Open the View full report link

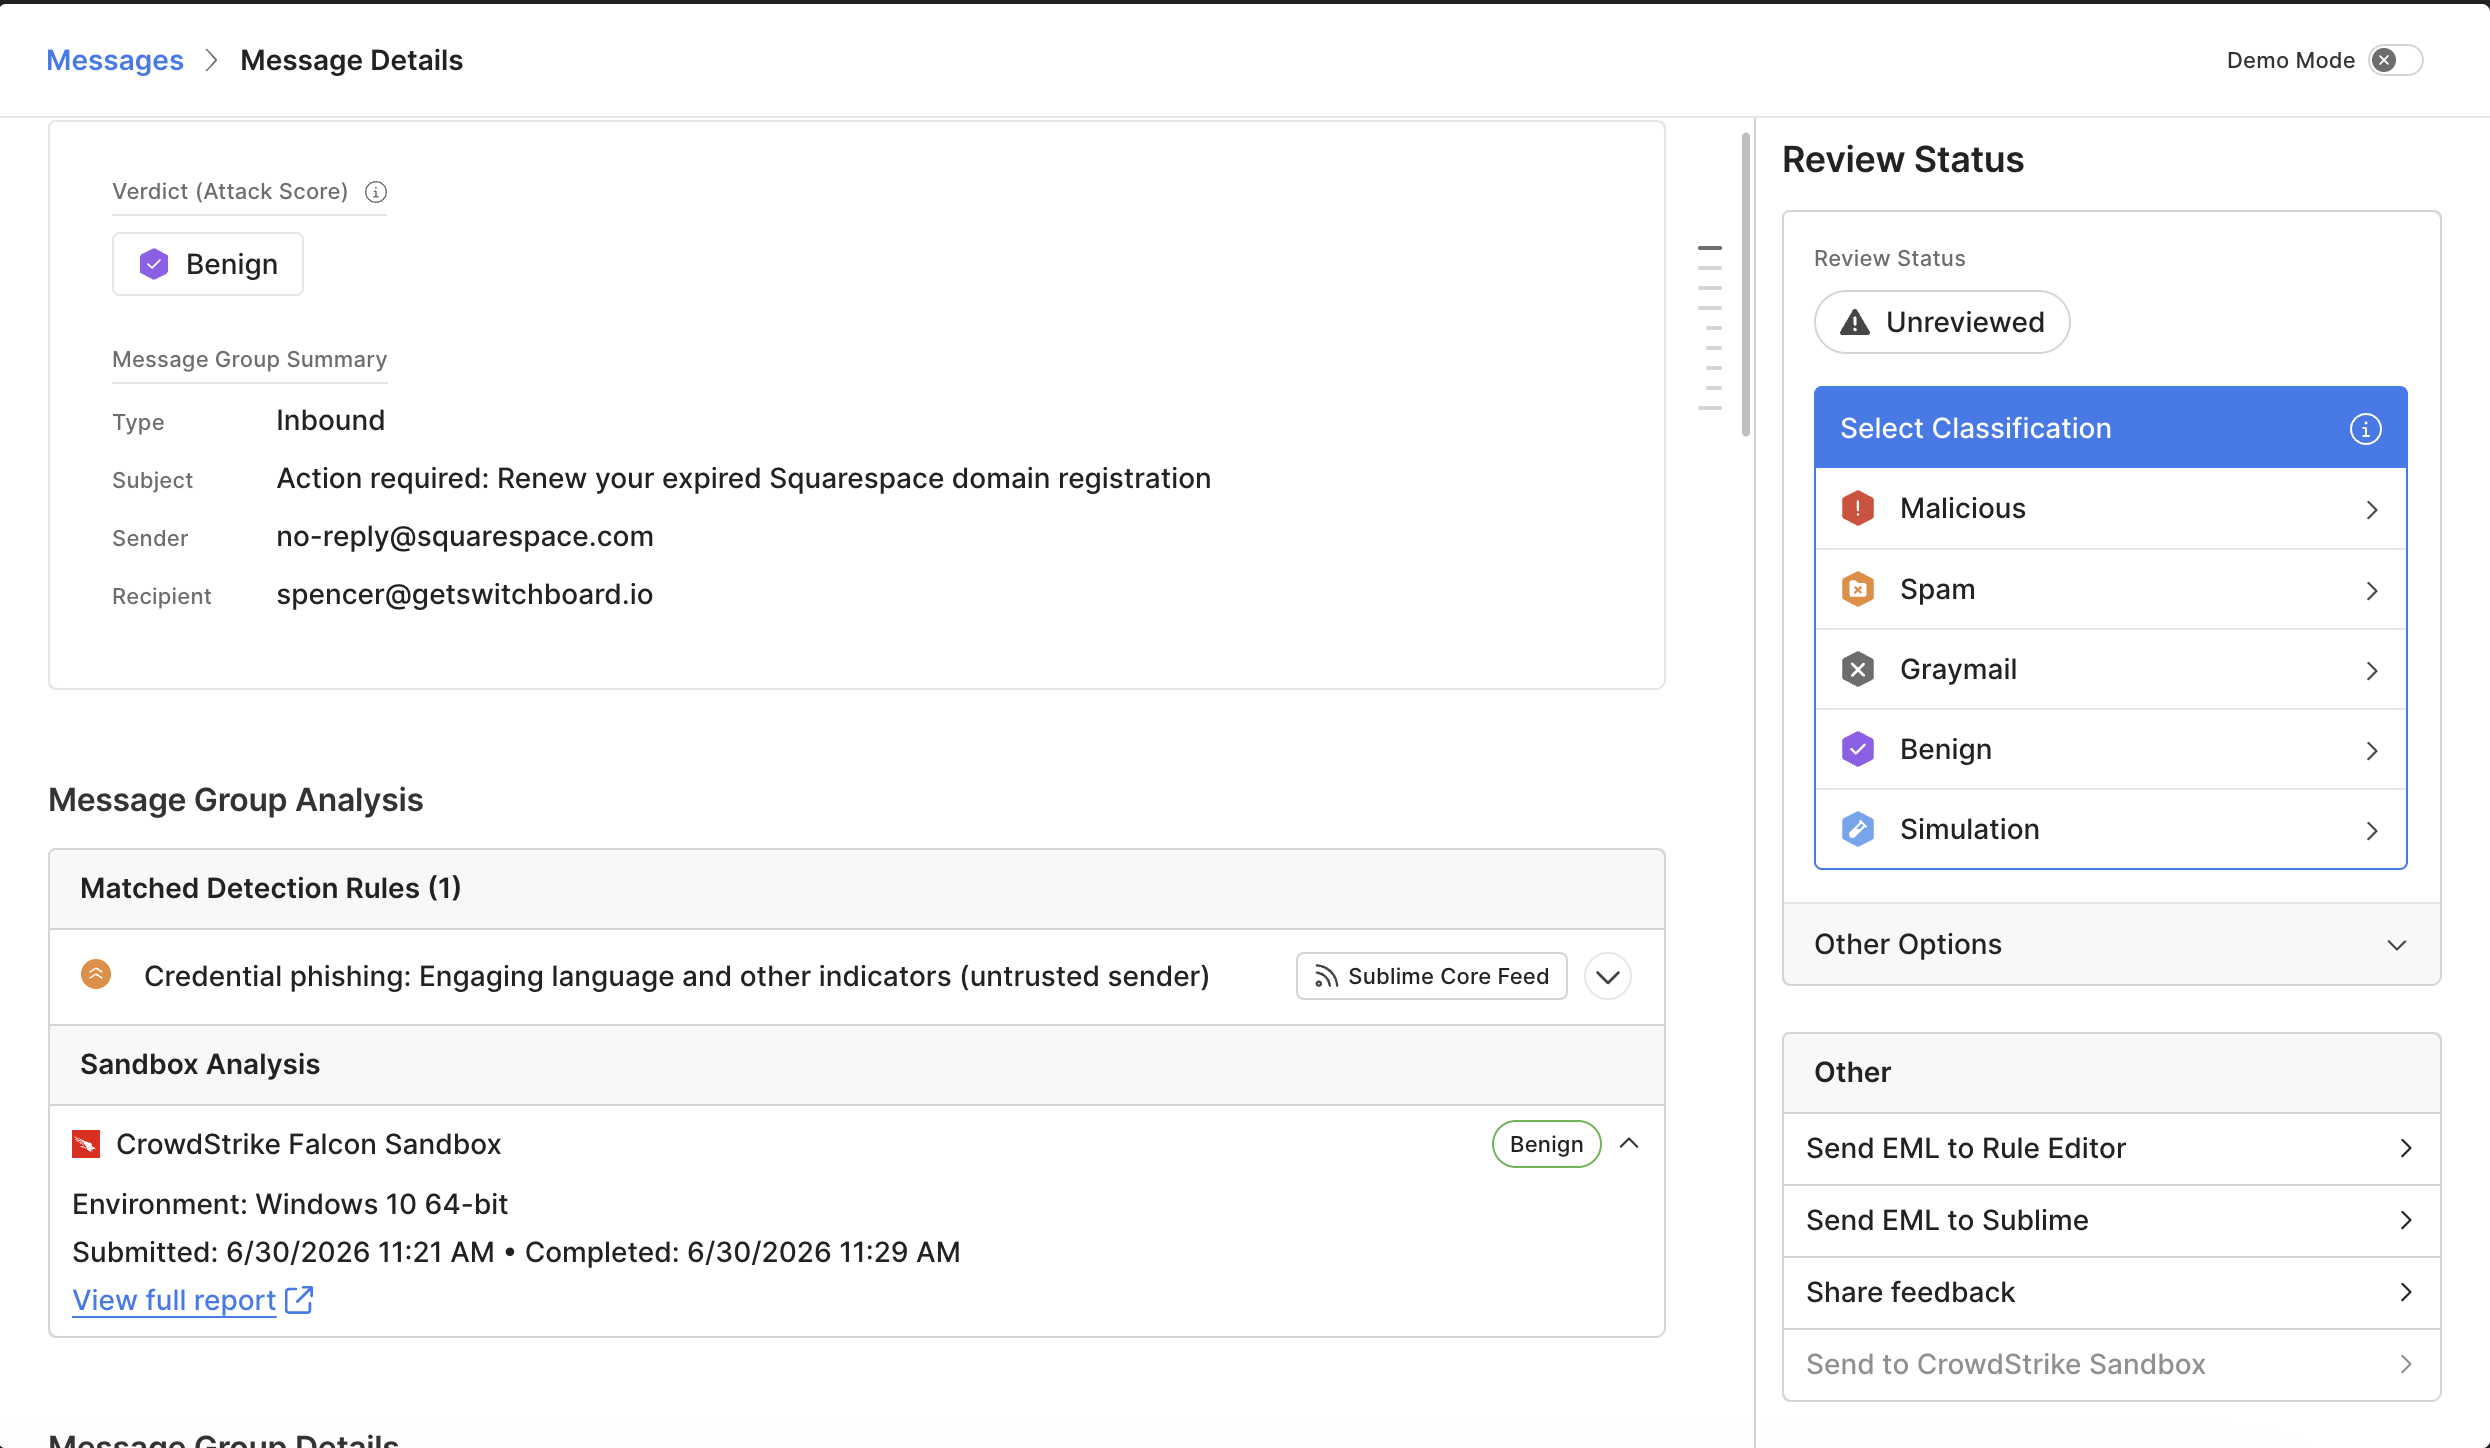[174, 1300]
